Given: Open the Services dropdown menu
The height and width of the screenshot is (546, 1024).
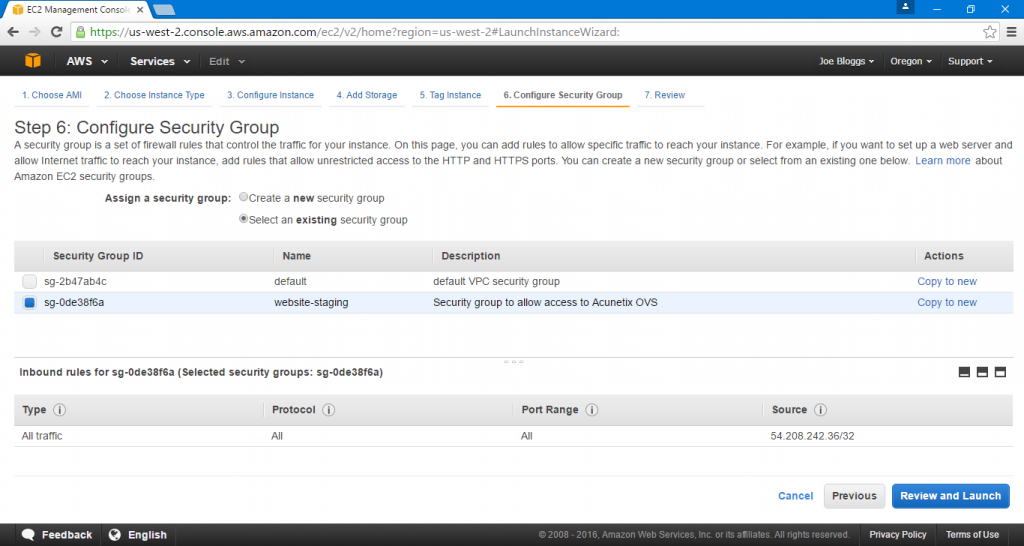Looking at the screenshot, I should (160, 61).
